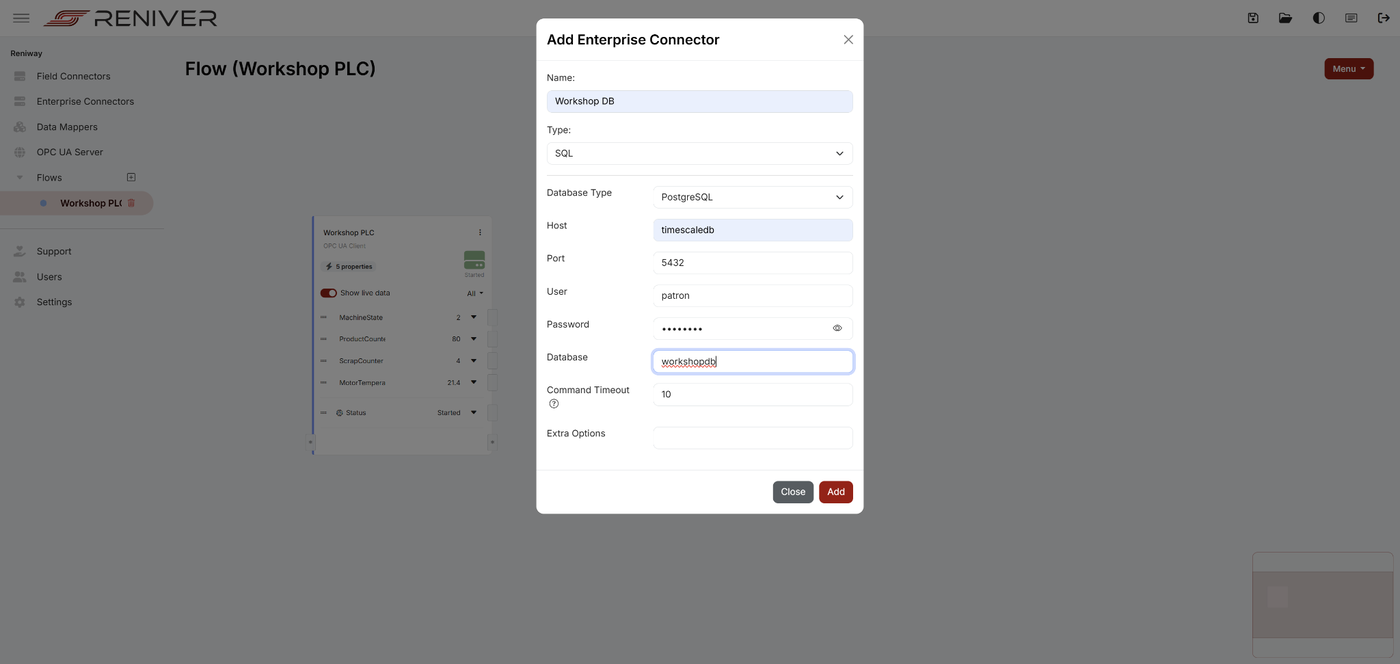This screenshot has width=1400, height=664.
Task: Open the Database Type dropdown showing PostgreSQL
Action: pos(752,196)
